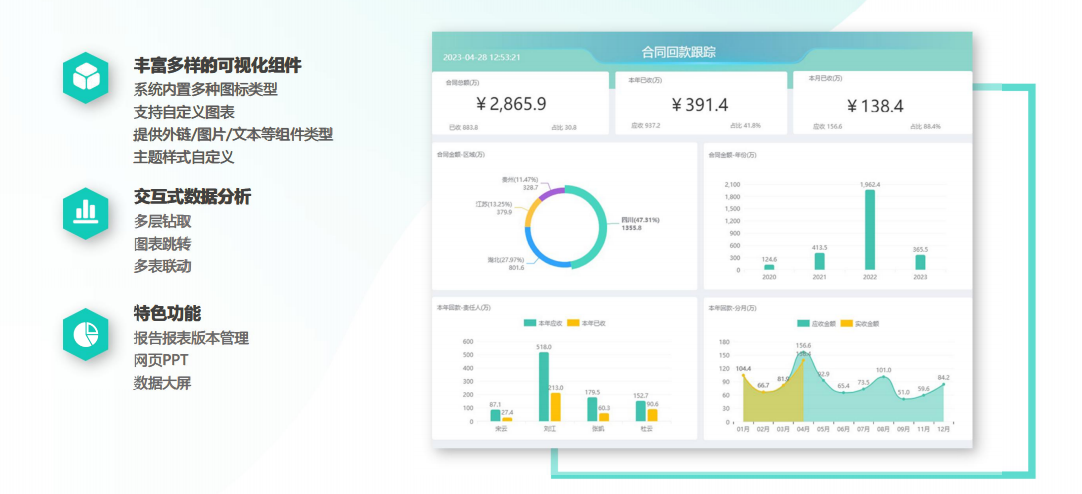The height and width of the screenshot is (494, 1082).
Task: Click the 2021 bar valued 413.5
Action: point(819,261)
